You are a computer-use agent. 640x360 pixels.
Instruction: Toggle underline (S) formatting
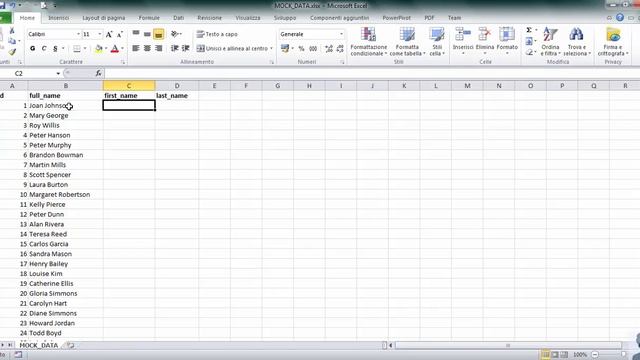pyautogui.click(x=55, y=49)
